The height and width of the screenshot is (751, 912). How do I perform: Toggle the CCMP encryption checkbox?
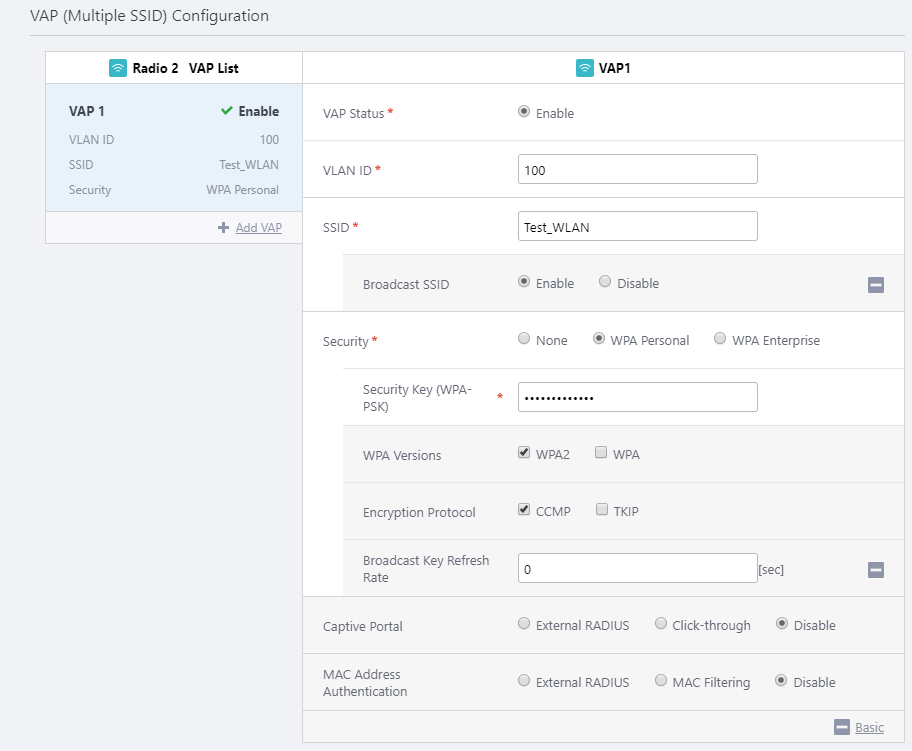[x=524, y=510]
